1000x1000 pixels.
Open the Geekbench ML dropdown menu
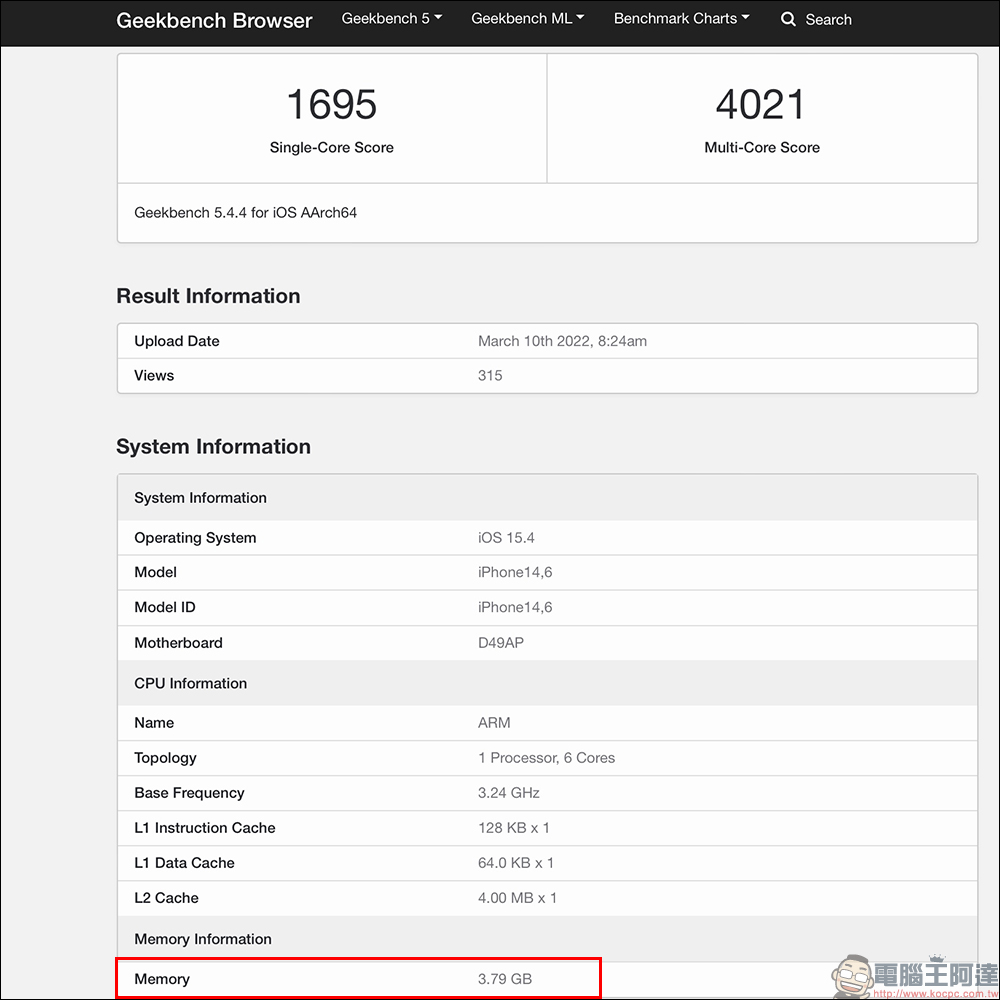pos(527,18)
